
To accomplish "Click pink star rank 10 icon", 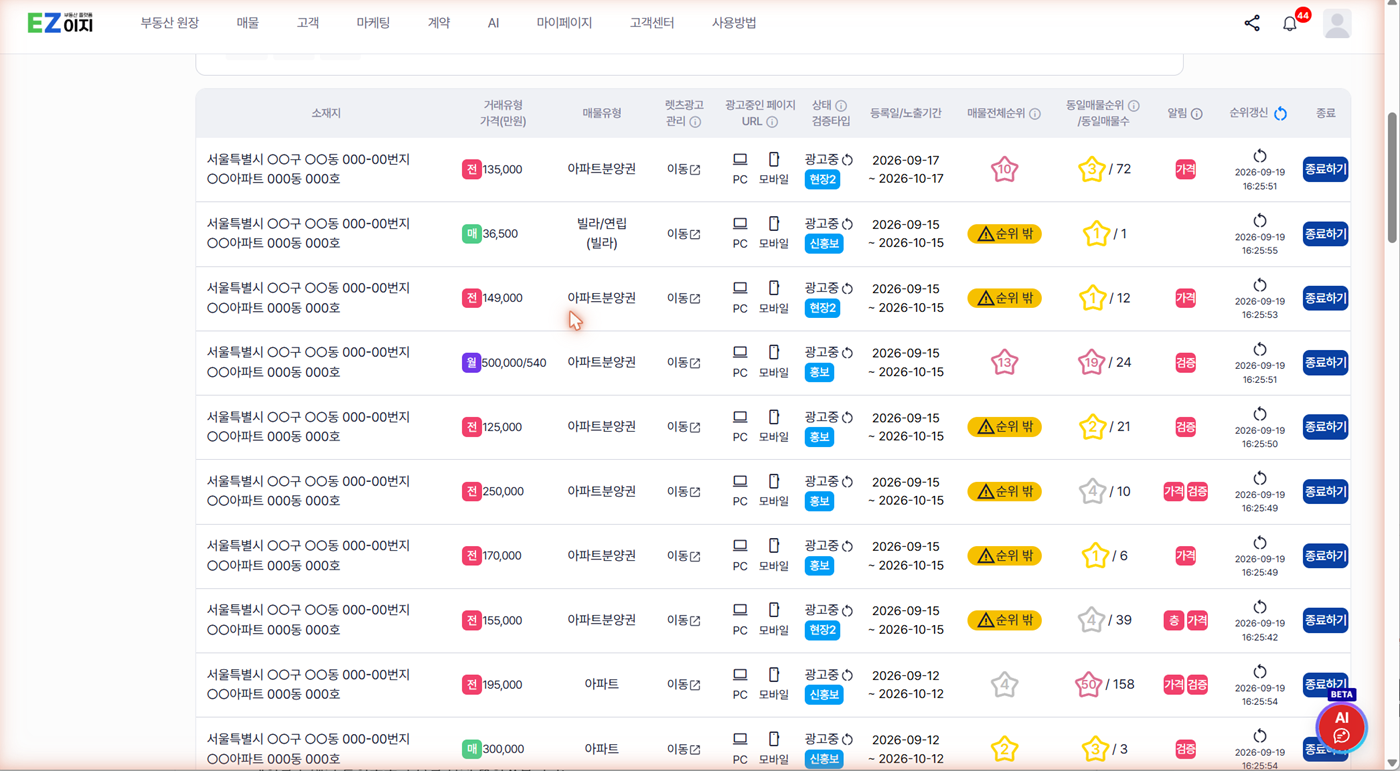I will [x=1004, y=169].
